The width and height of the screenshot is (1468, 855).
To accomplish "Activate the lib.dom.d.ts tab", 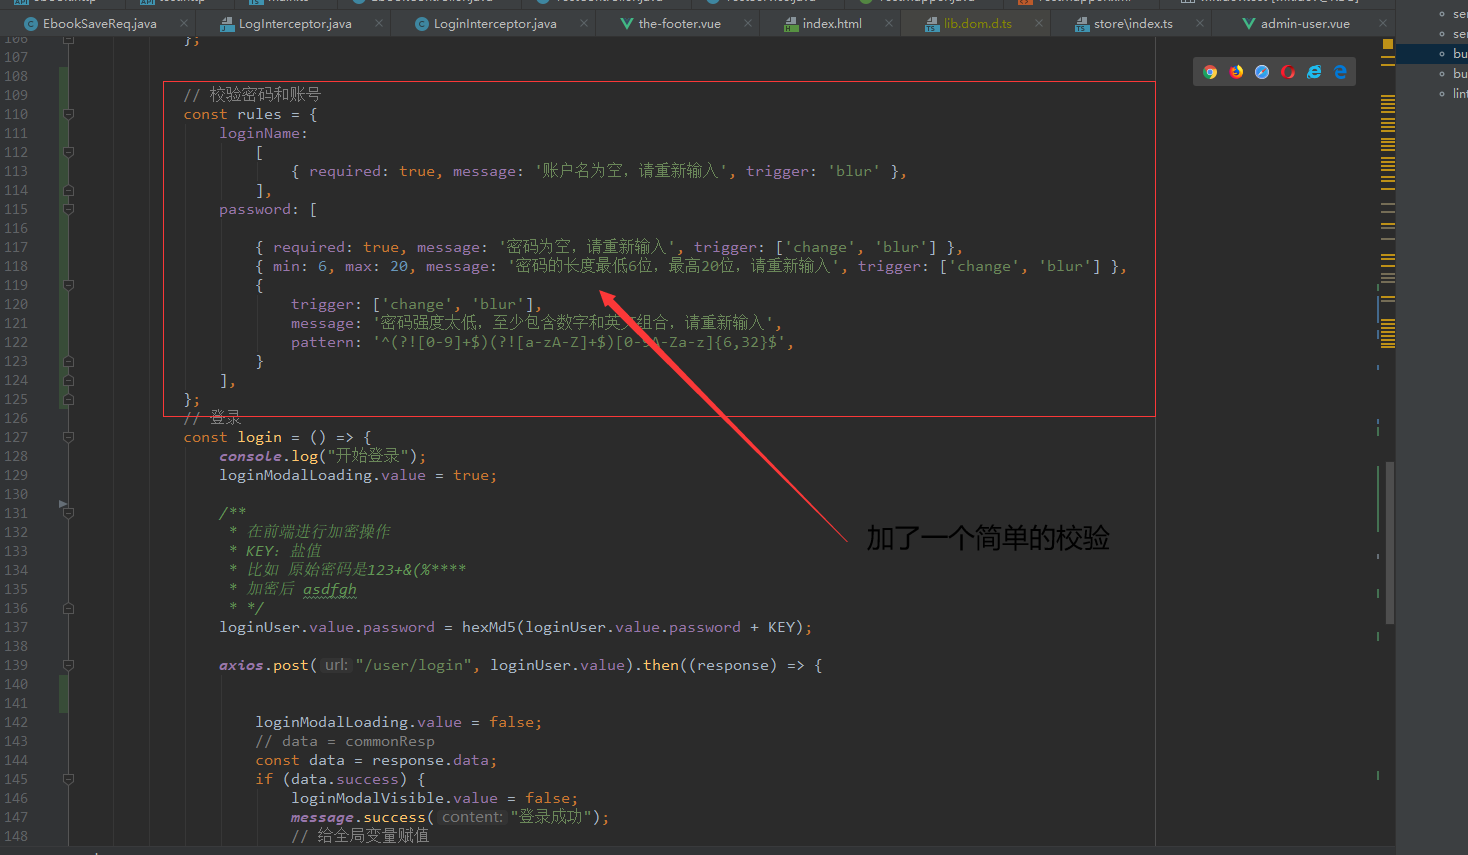I will click(968, 23).
